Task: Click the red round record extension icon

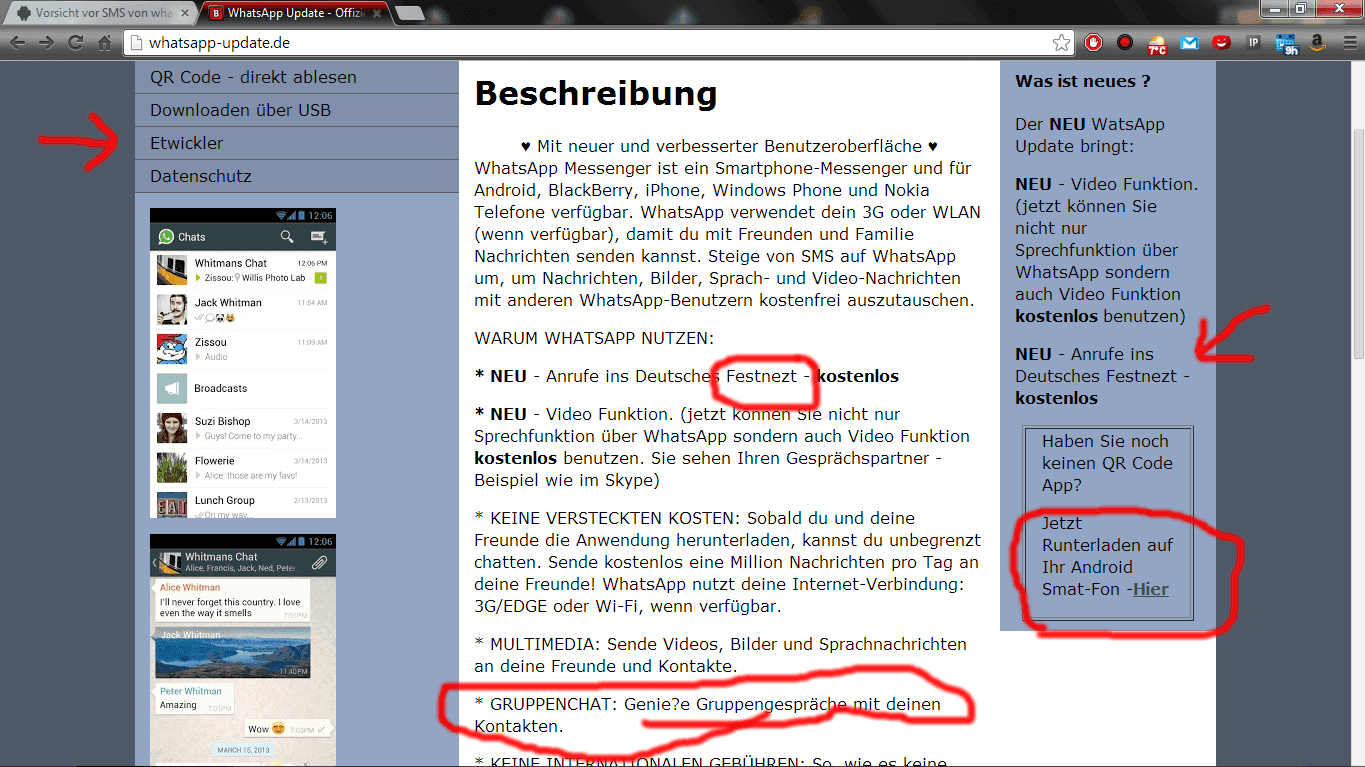Action: [x=1125, y=43]
